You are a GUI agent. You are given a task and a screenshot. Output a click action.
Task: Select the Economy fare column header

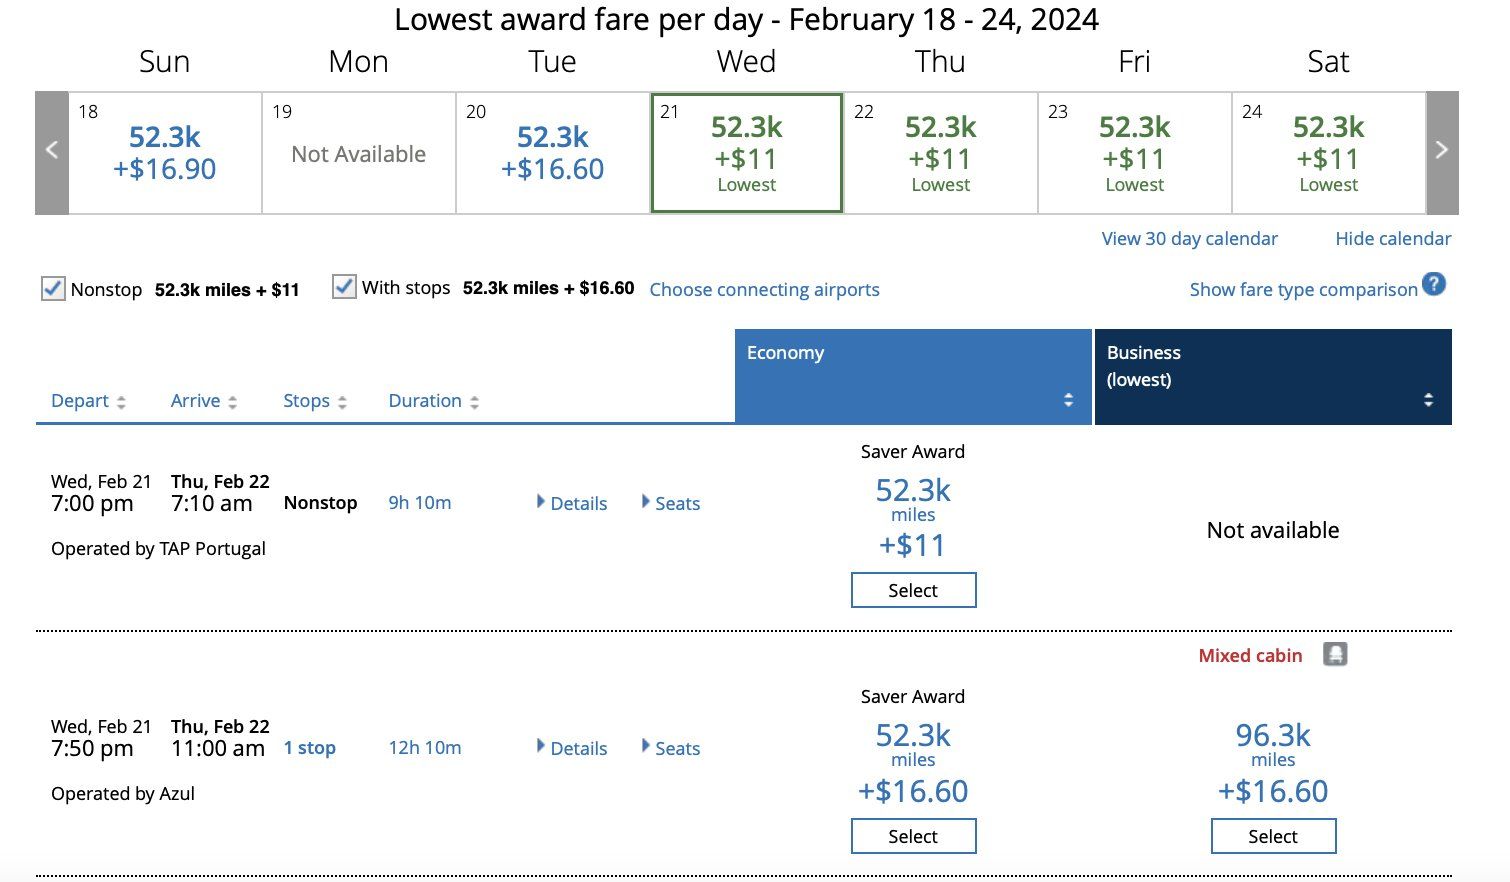[912, 376]
